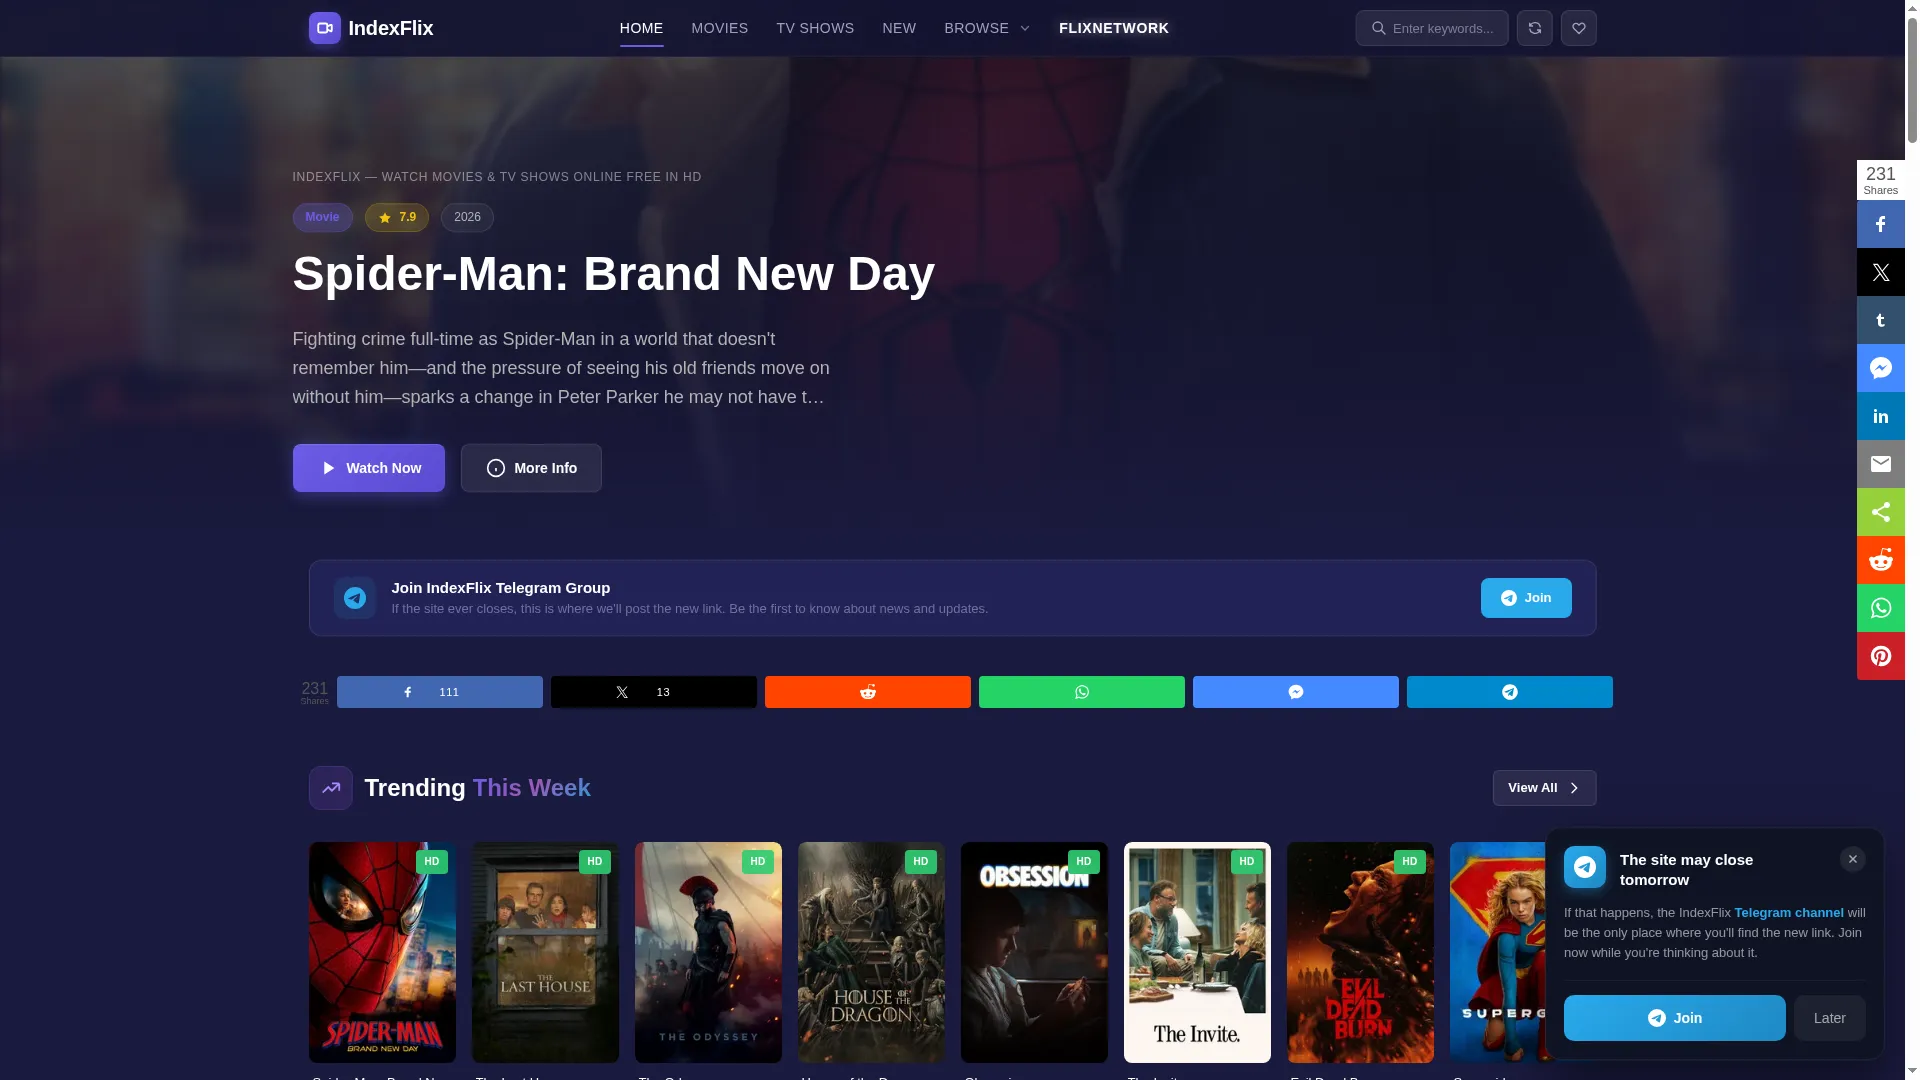Open the random/refresh icon button in header
Image resolution: width=1920 pixels, height=1080 pixels.
(1534, 28)
